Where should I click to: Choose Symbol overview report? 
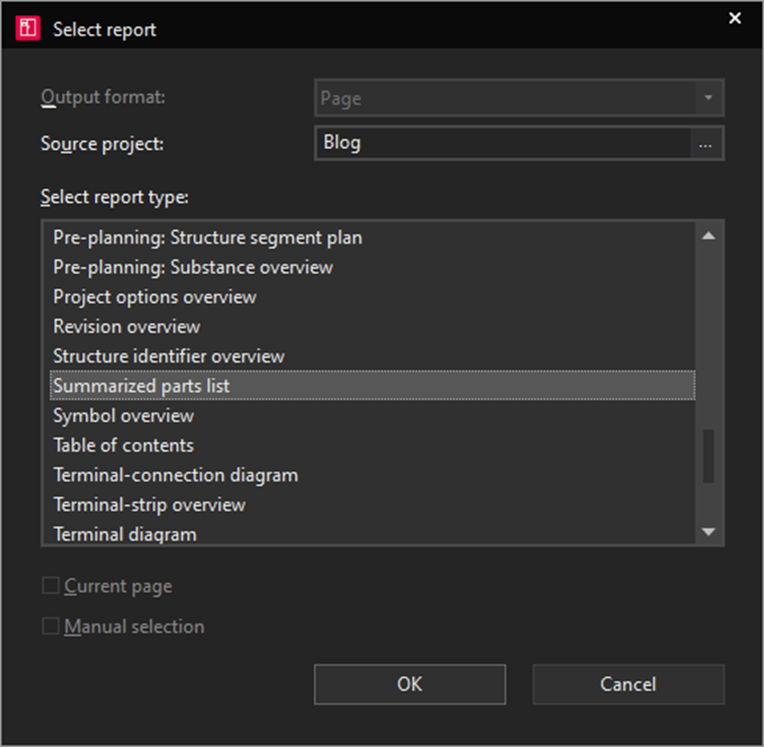(372, 416)
